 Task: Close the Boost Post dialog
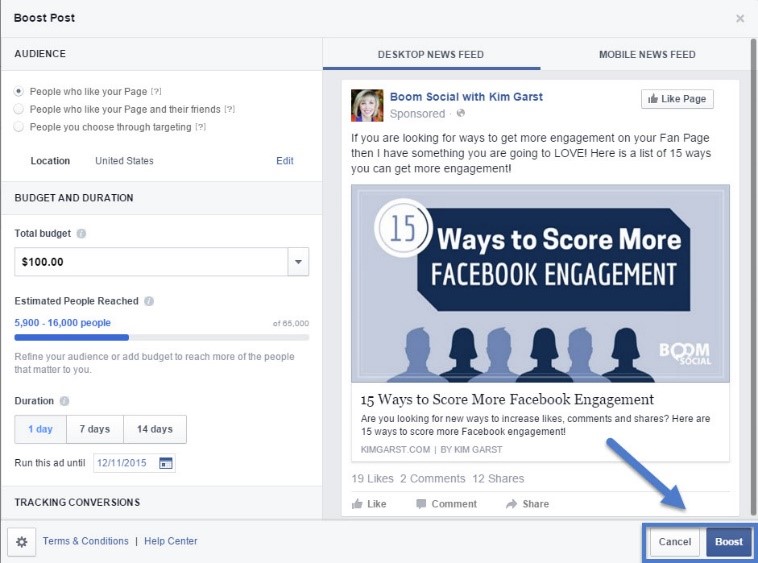point(740,18)
